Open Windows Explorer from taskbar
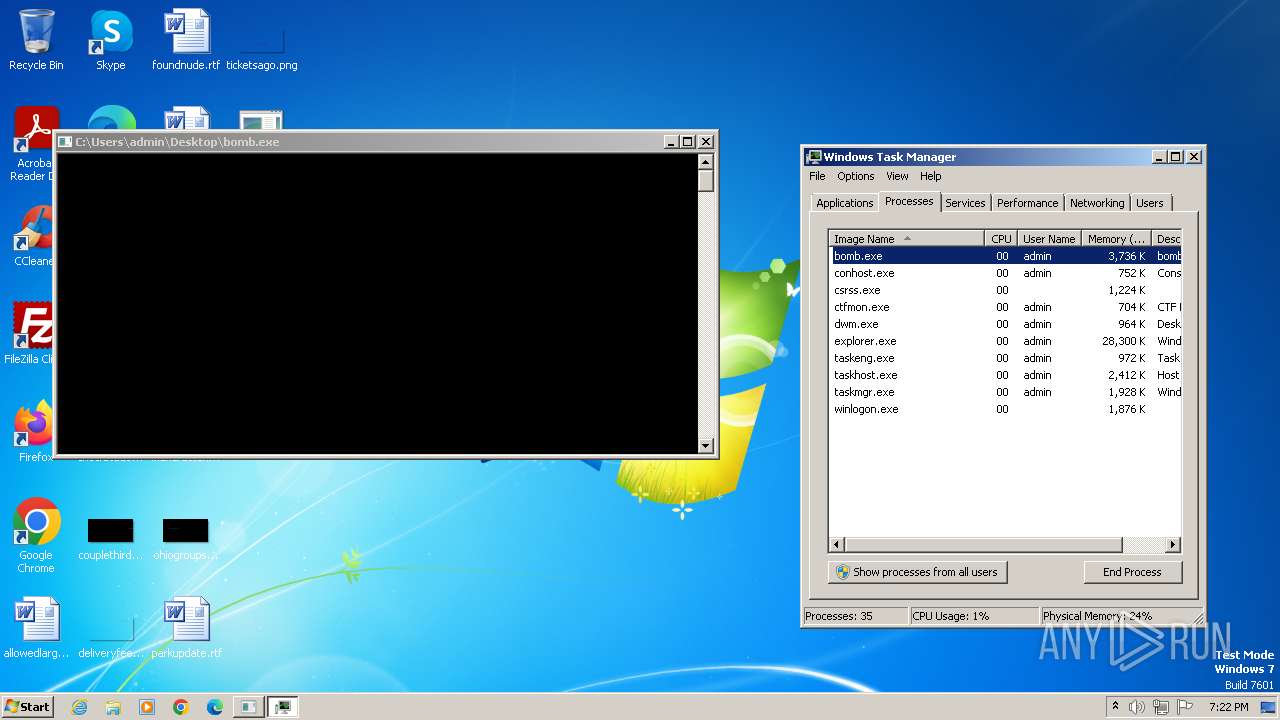This screenshot has height=720, width=1280. (113, 707)
